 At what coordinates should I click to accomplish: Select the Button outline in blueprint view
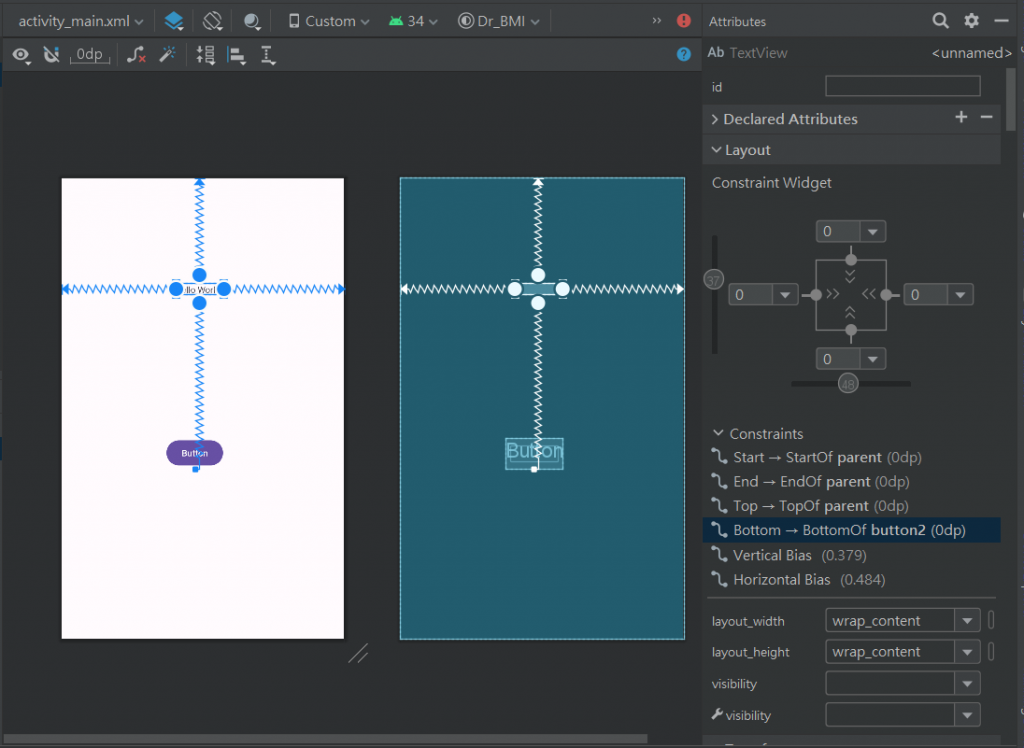pyautogui.click(x=534, y=452)
